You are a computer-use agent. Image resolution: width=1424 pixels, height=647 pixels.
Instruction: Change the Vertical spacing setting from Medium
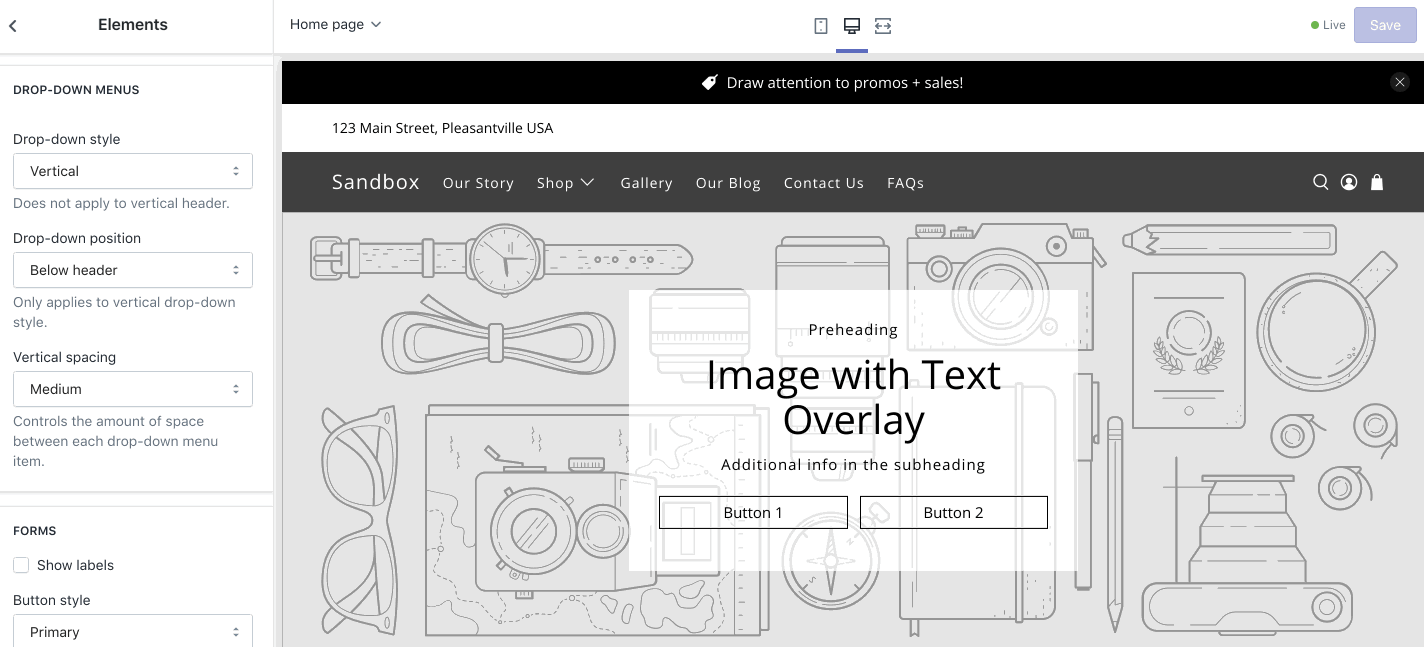(x=132, y=389)
